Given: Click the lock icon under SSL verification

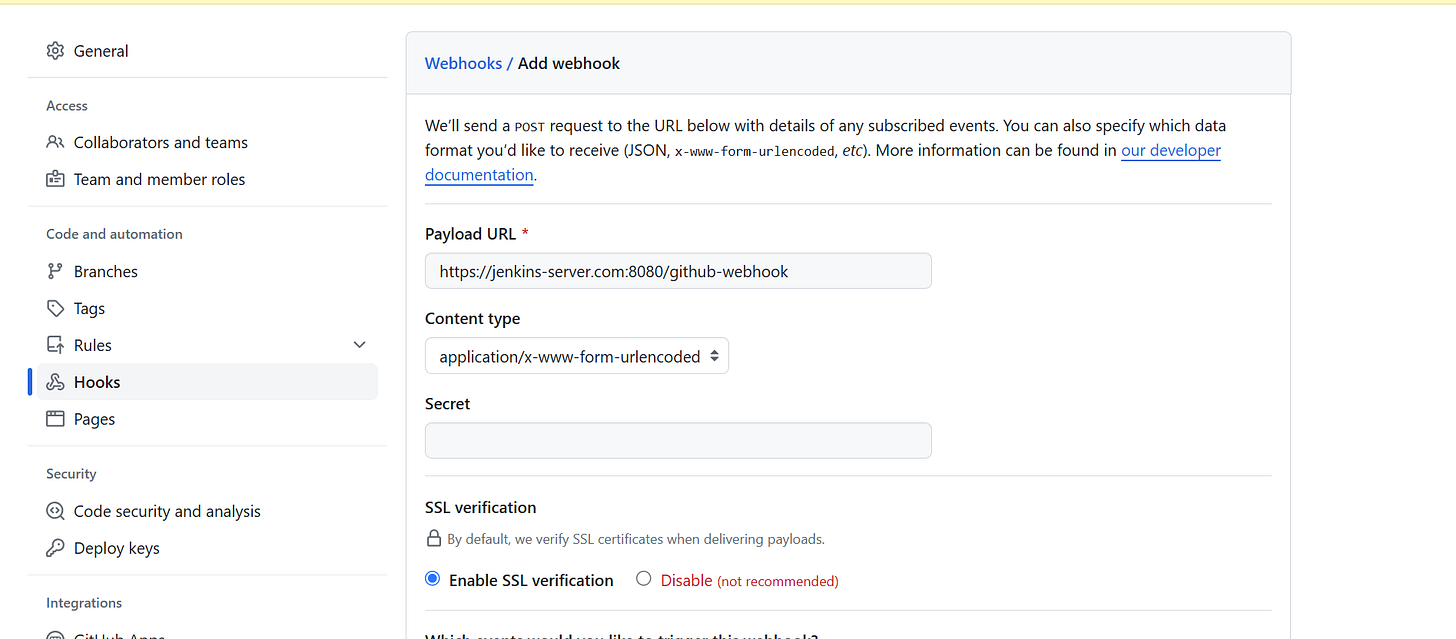Looking at the screenshot, I should point(433,537).
